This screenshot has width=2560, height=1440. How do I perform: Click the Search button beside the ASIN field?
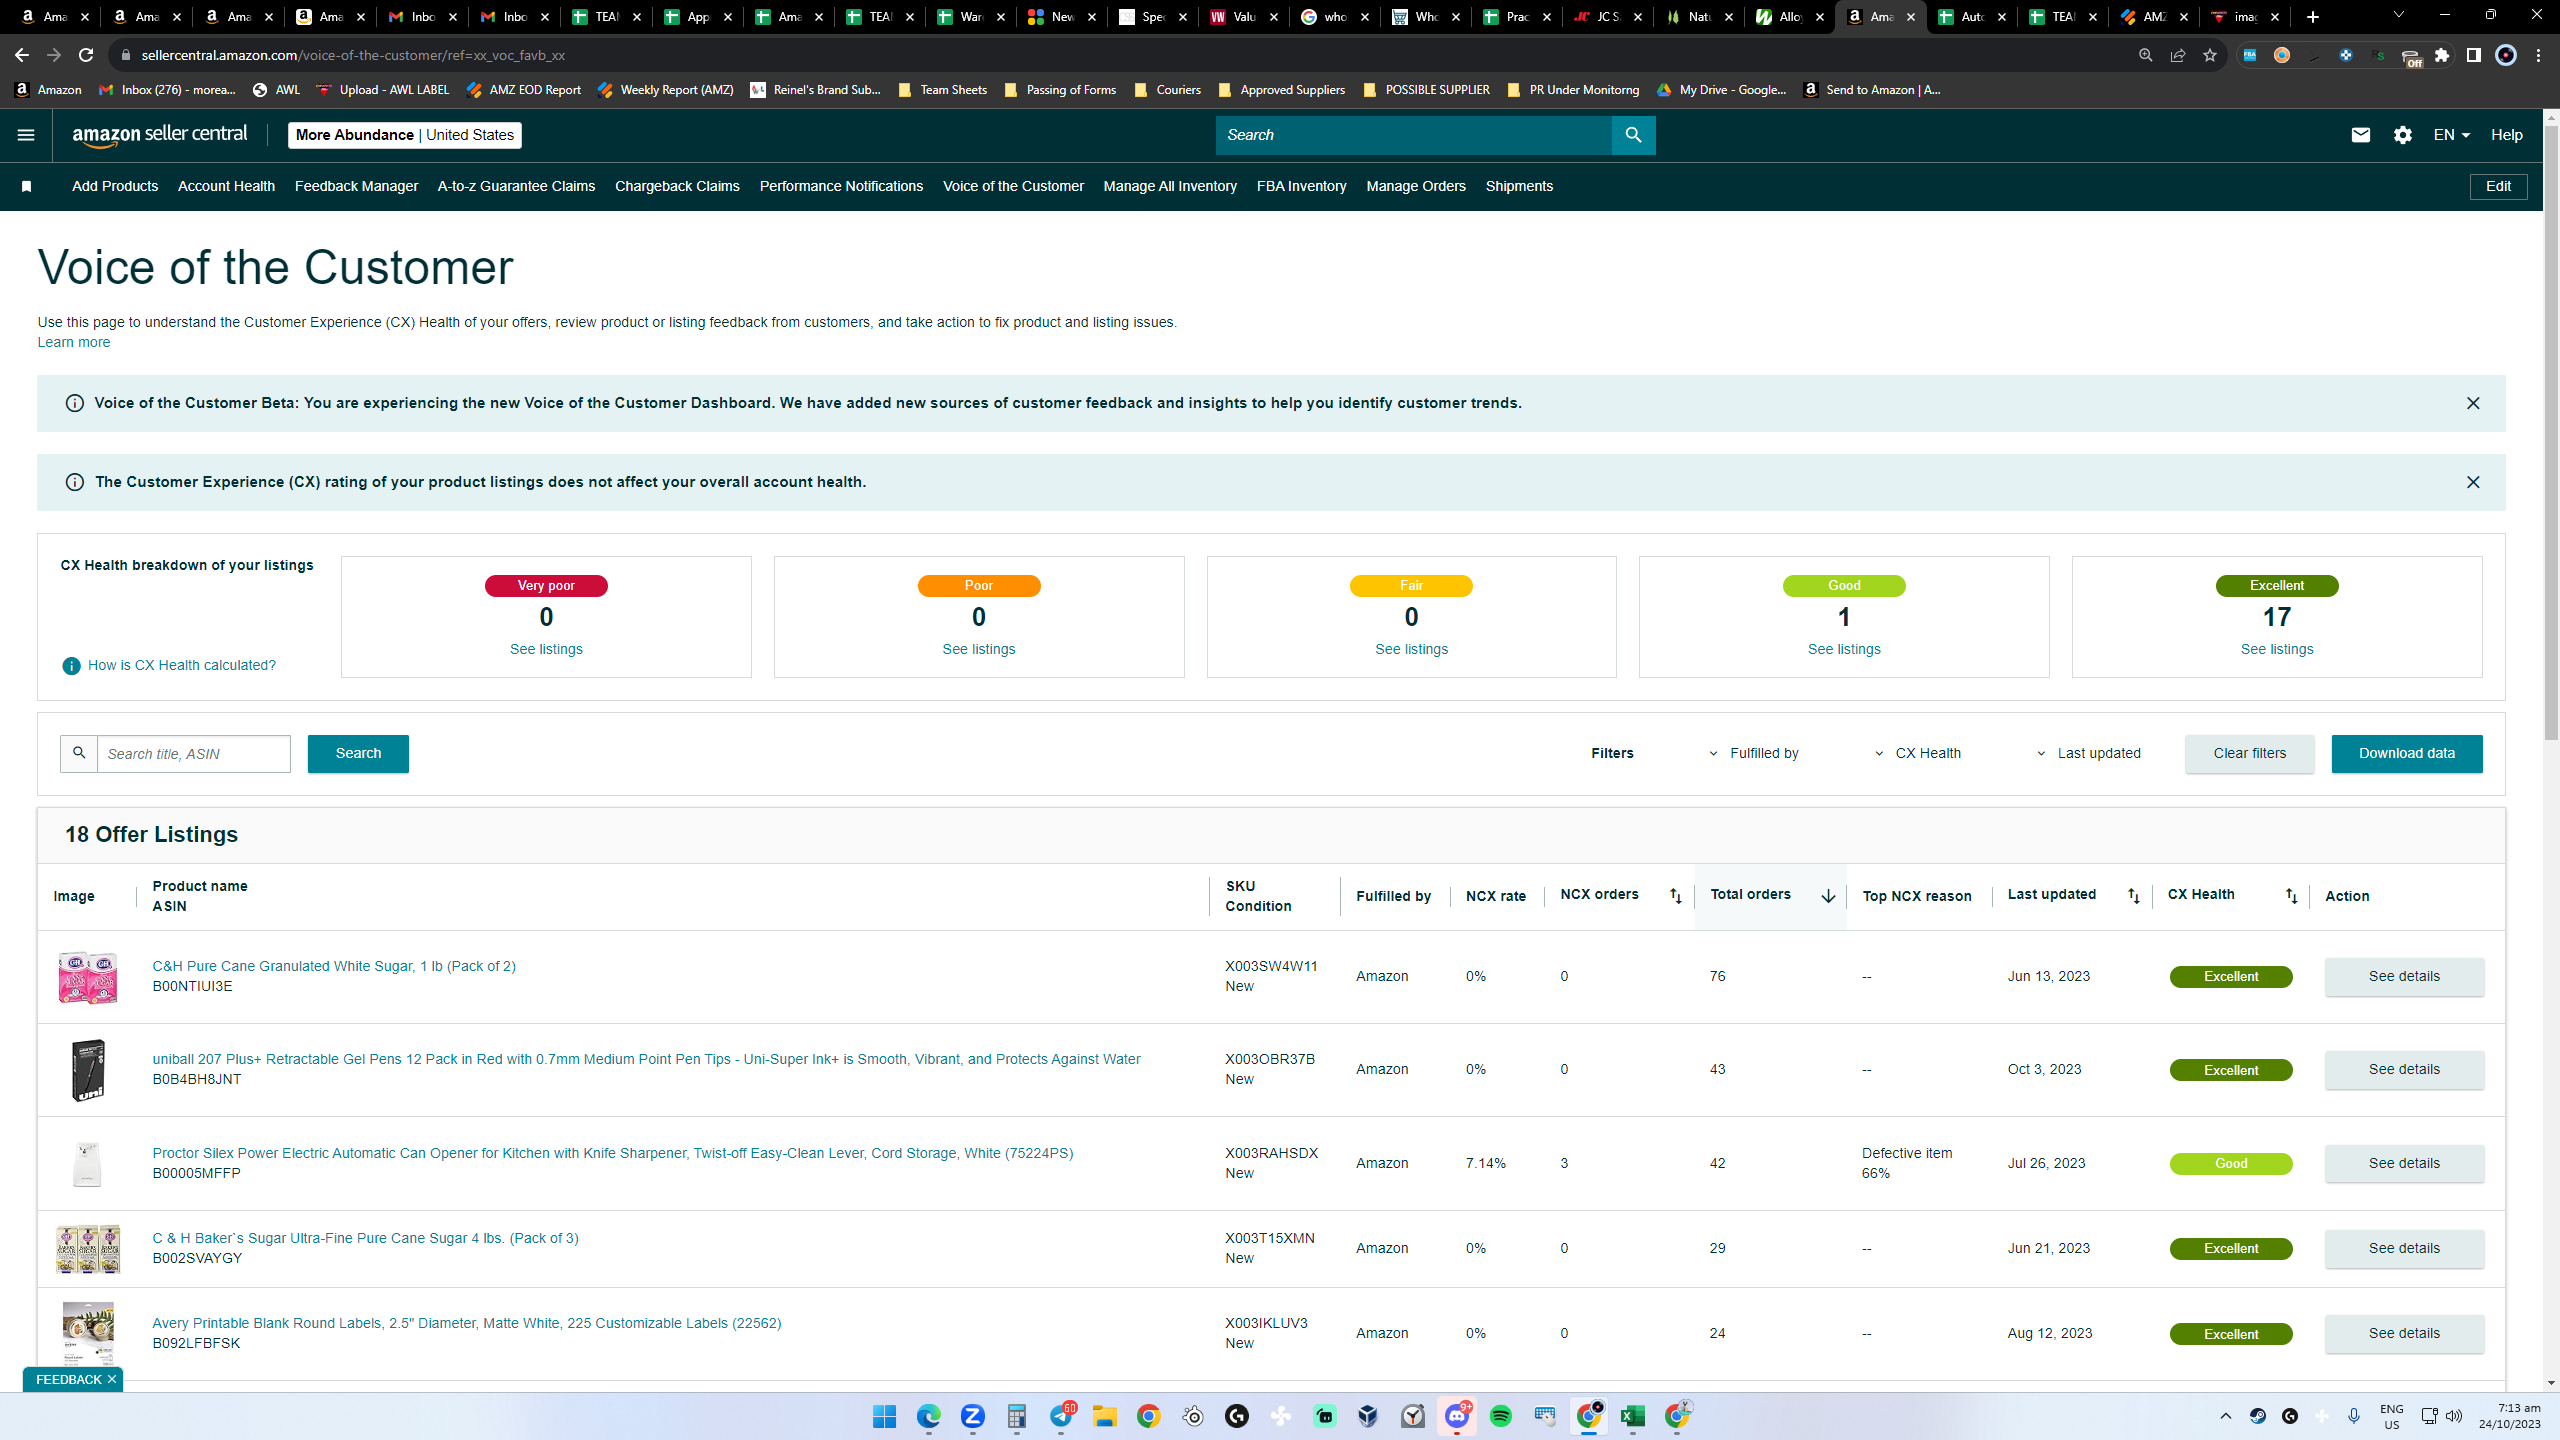point(358,754)
